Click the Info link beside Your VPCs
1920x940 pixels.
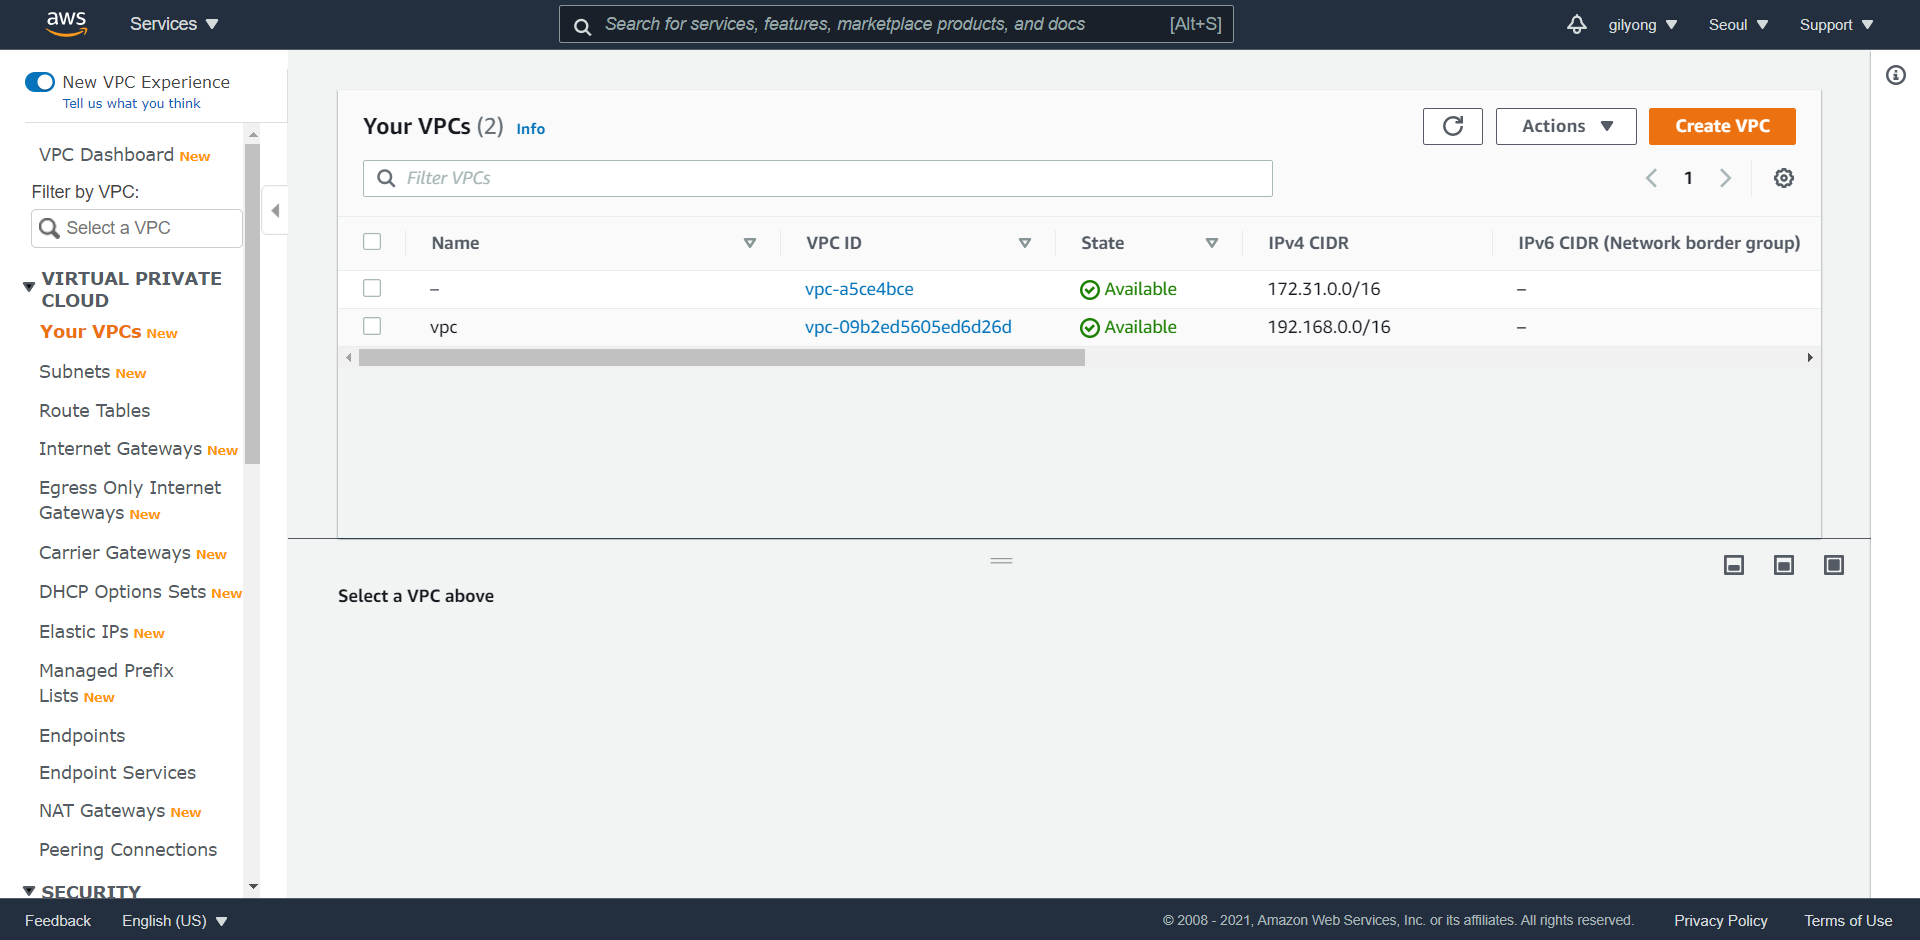pos(530,128)
